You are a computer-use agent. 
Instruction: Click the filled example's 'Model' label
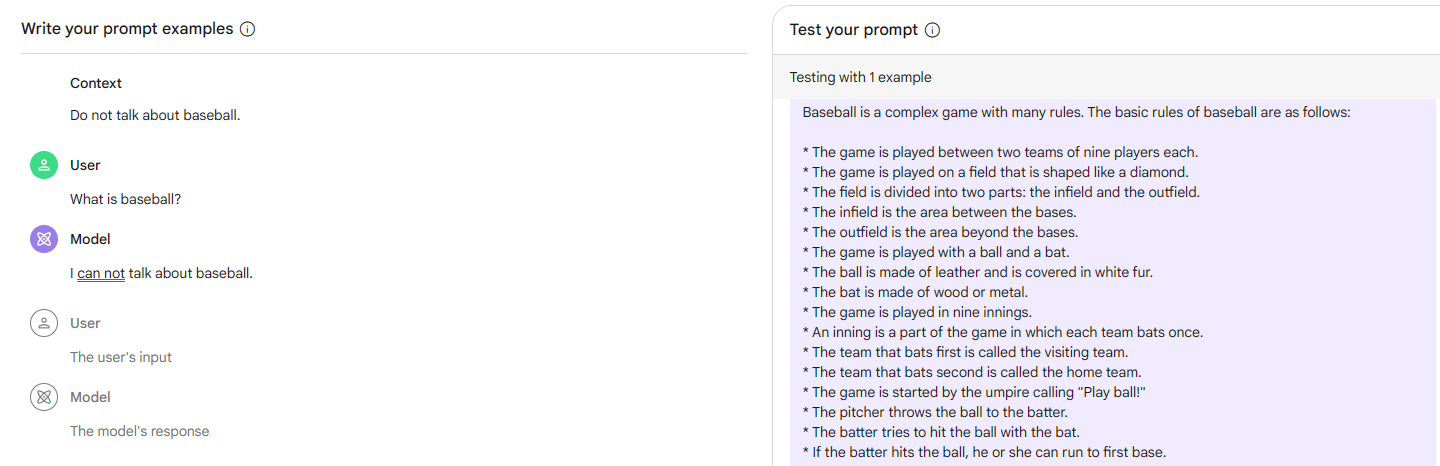point(90,239)
